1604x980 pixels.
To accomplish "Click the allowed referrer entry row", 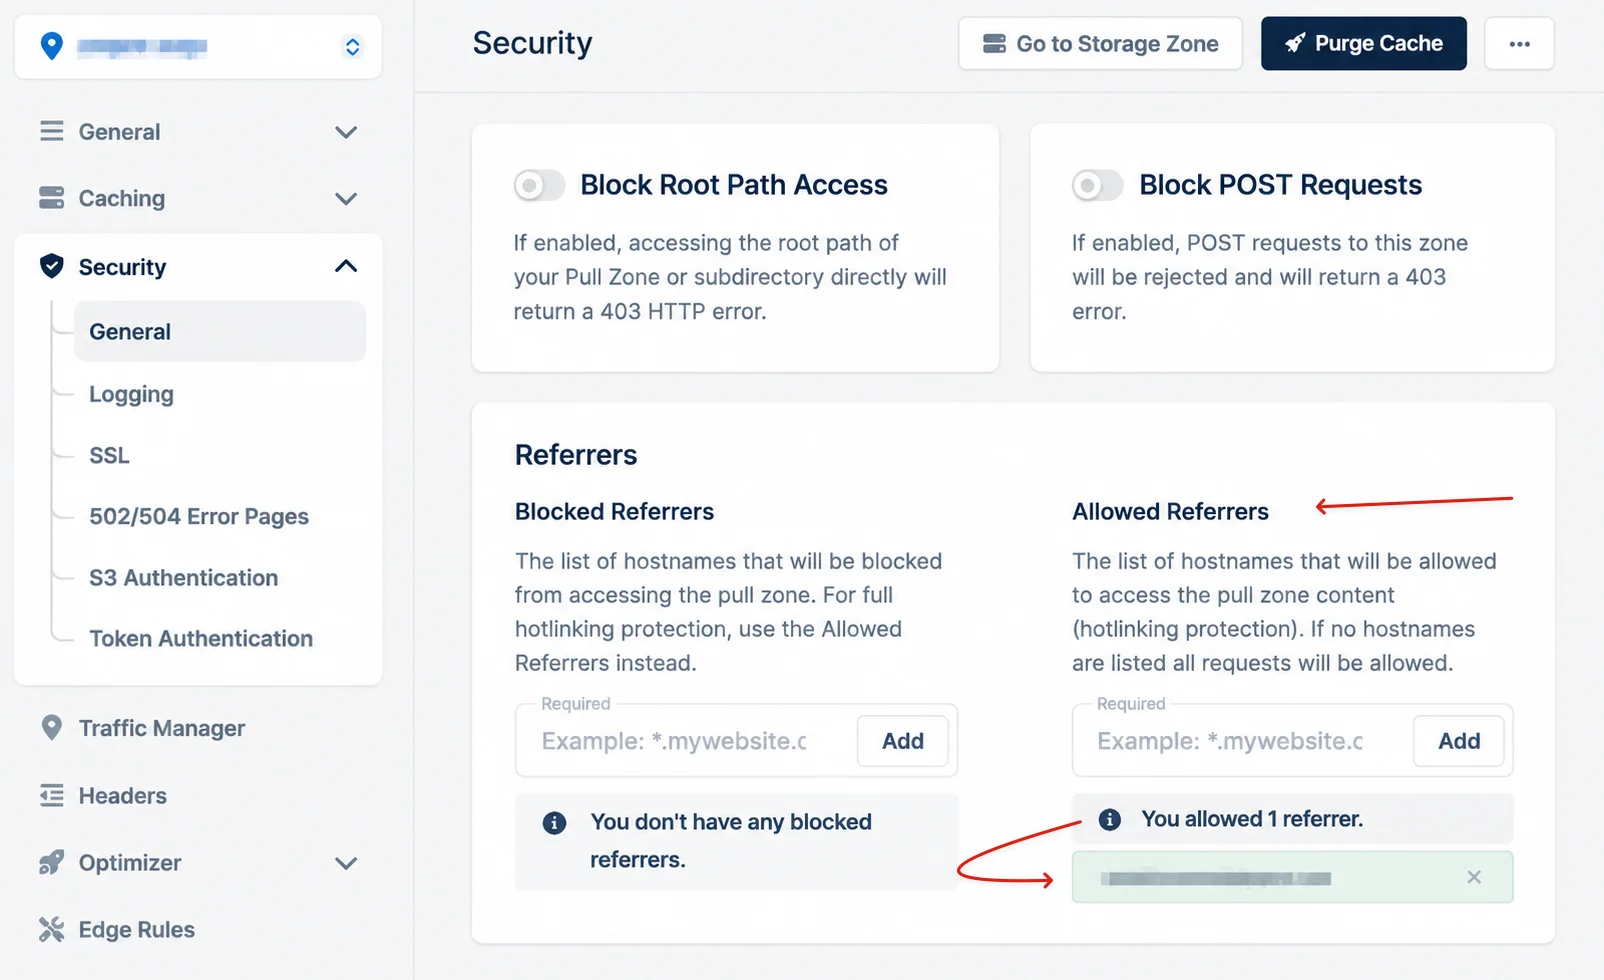I will tap(1292, 877).
